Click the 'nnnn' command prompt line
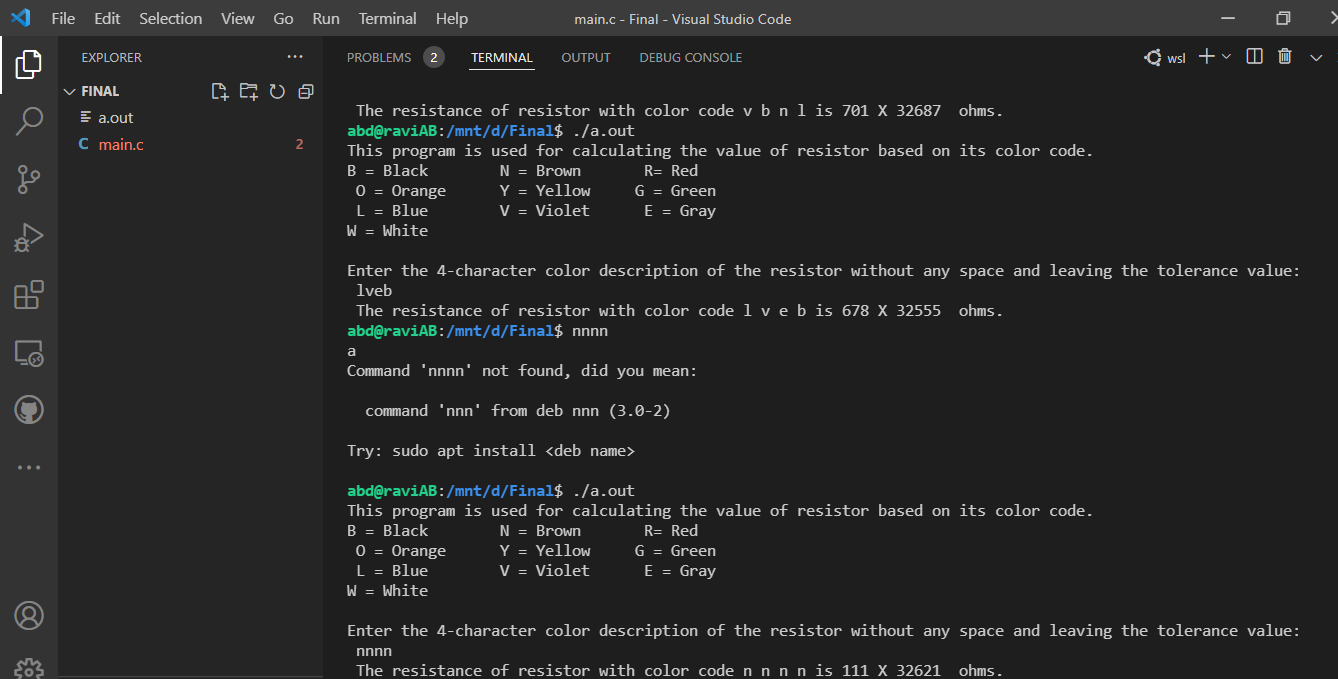1338x679 pixels. 478,331
